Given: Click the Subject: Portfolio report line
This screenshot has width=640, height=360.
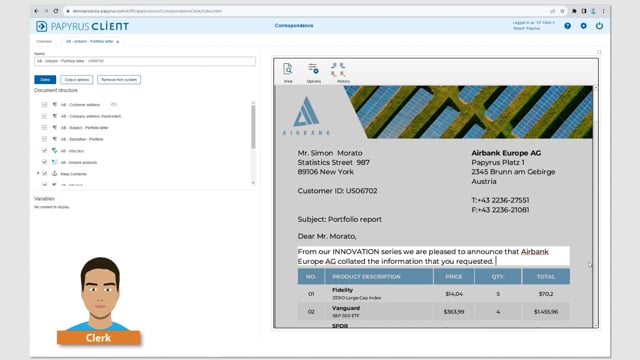Looking at the screenshot, I should click(x=340, y=219).
